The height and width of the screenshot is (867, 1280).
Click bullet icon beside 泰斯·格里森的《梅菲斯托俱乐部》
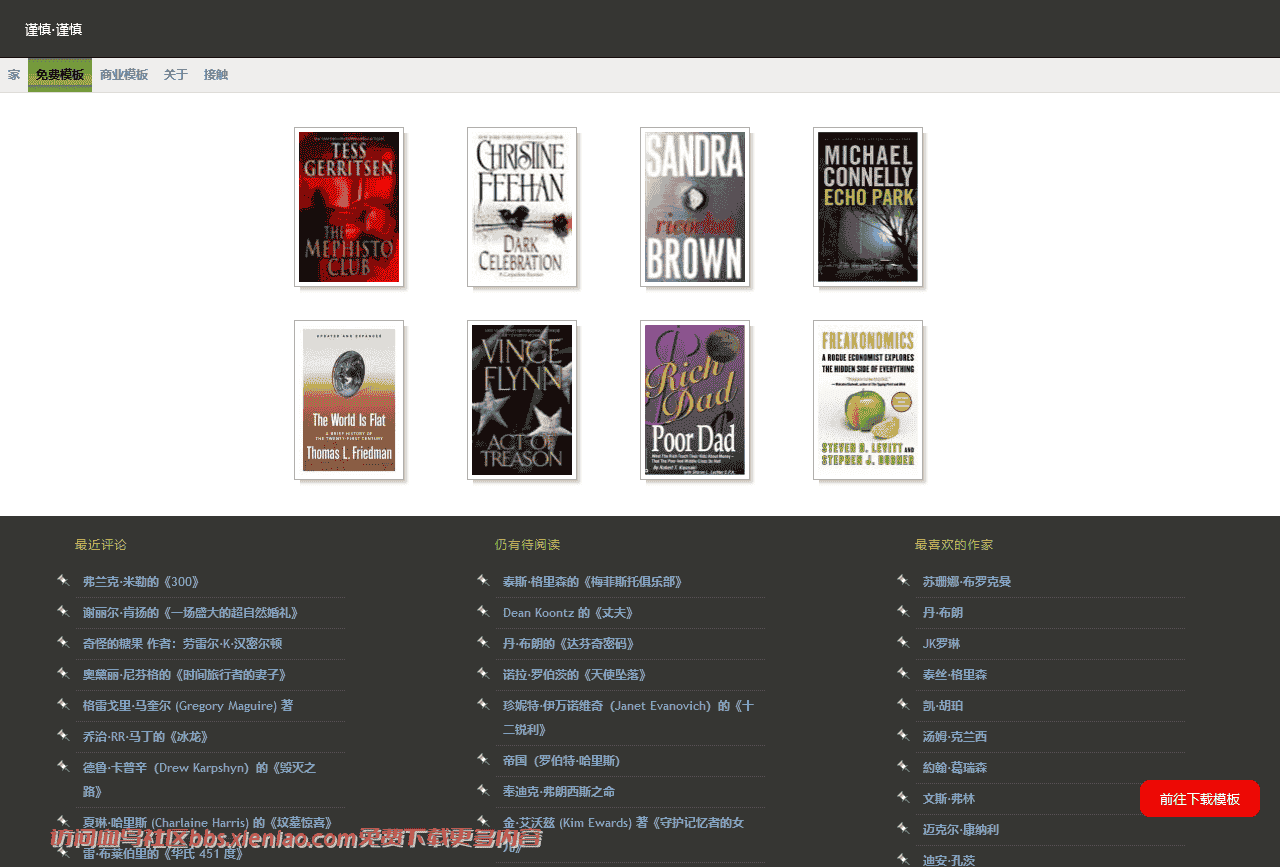[x=483, y=580]
